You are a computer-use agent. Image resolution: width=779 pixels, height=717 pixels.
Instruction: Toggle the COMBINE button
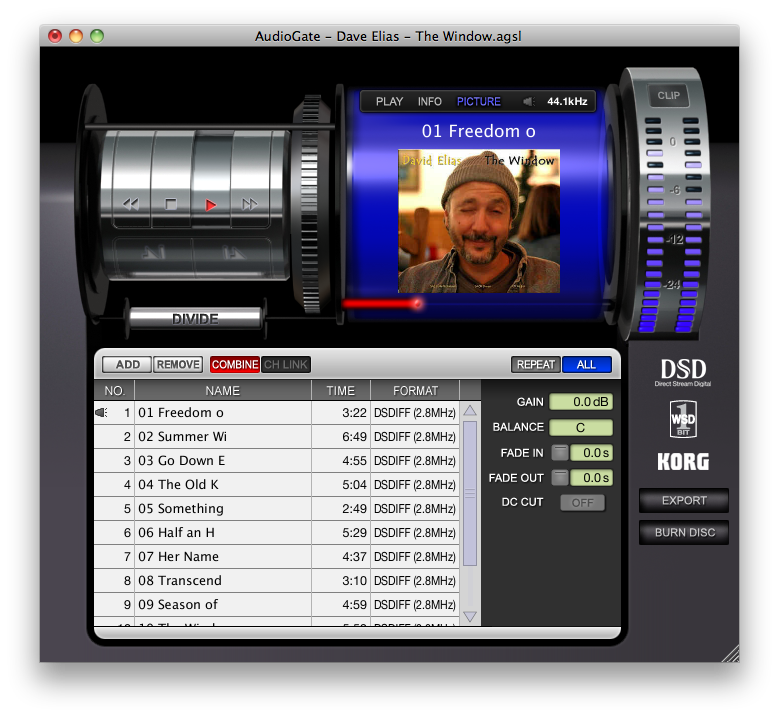(234, 364)
